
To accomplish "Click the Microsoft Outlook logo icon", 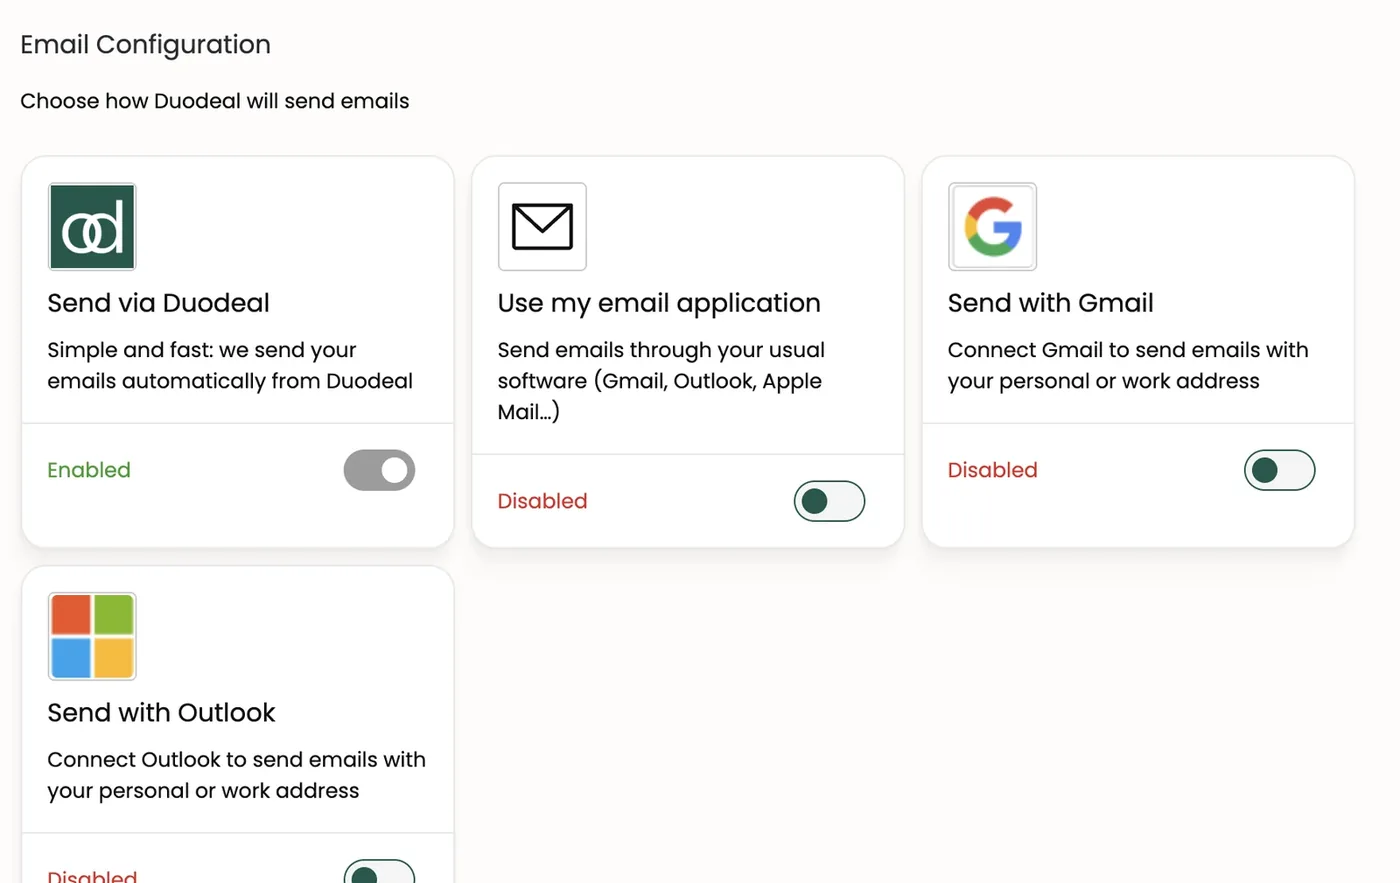I will click(x=92, y=637).
